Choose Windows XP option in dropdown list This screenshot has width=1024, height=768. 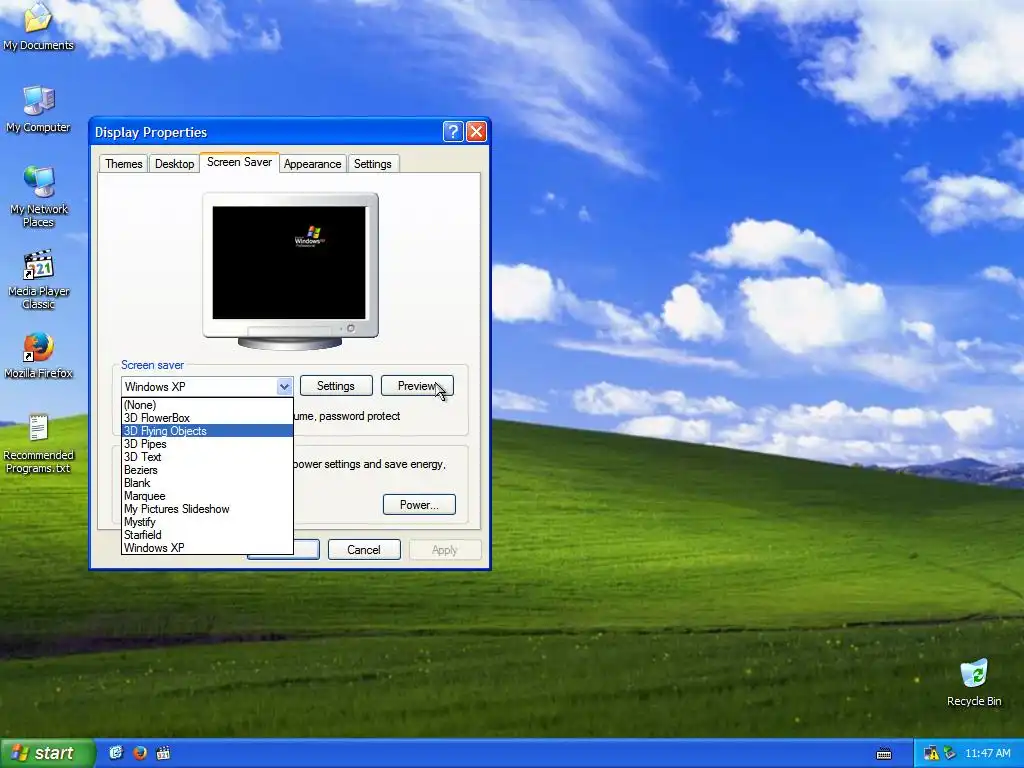click(x=207, y=548)
